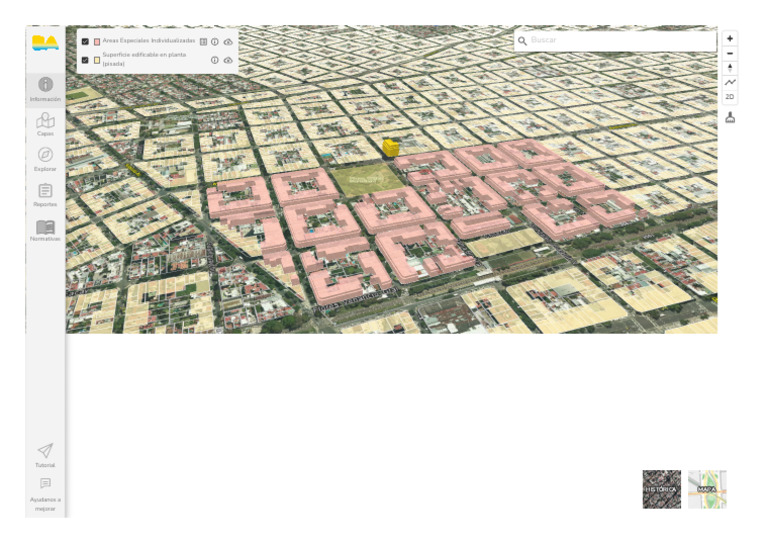This screenshot has height=543, width=768.
Task: Click the search magnifier icon
Action: click(x=523, y=41)
